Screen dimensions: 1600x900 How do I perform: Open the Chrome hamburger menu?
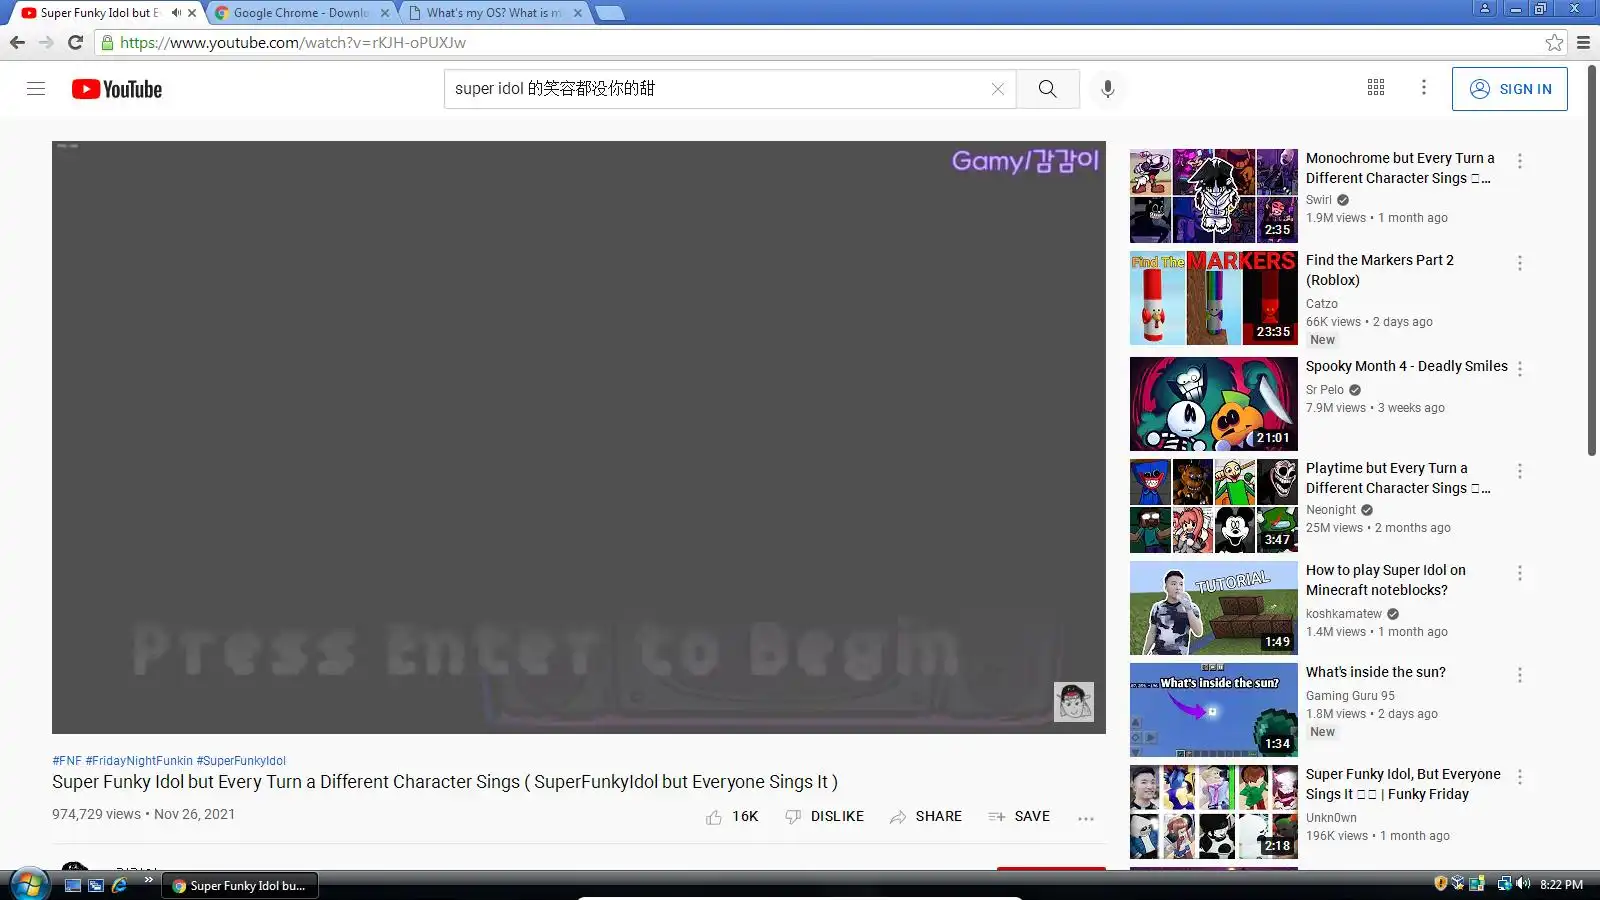coord(1583,42)
